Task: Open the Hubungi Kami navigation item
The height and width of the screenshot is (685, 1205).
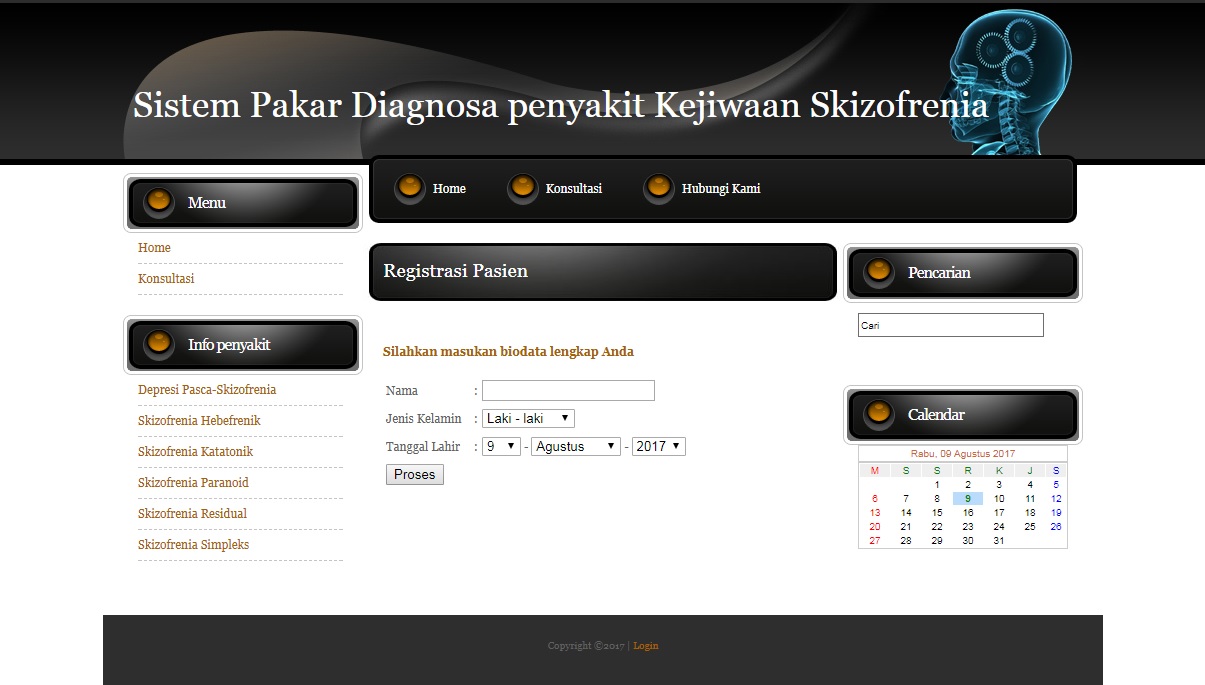Action: click(x=720, y=188)
